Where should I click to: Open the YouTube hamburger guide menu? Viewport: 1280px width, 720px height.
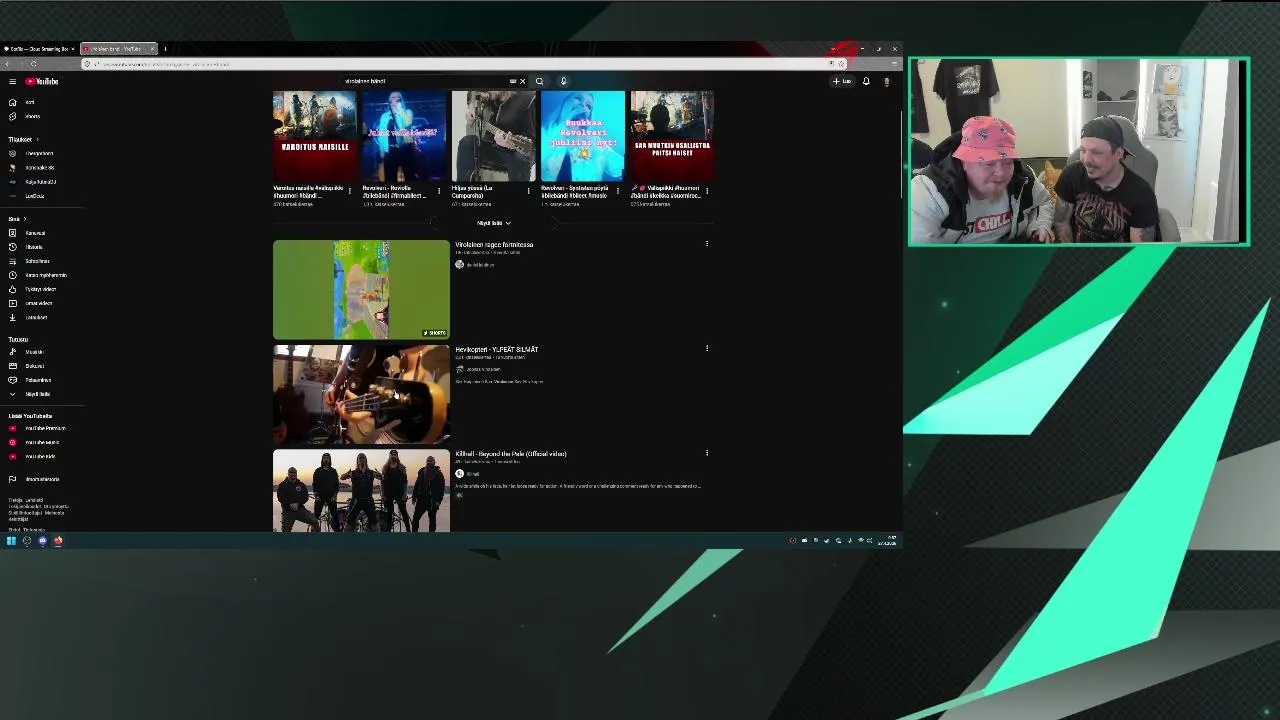point(12,81)
